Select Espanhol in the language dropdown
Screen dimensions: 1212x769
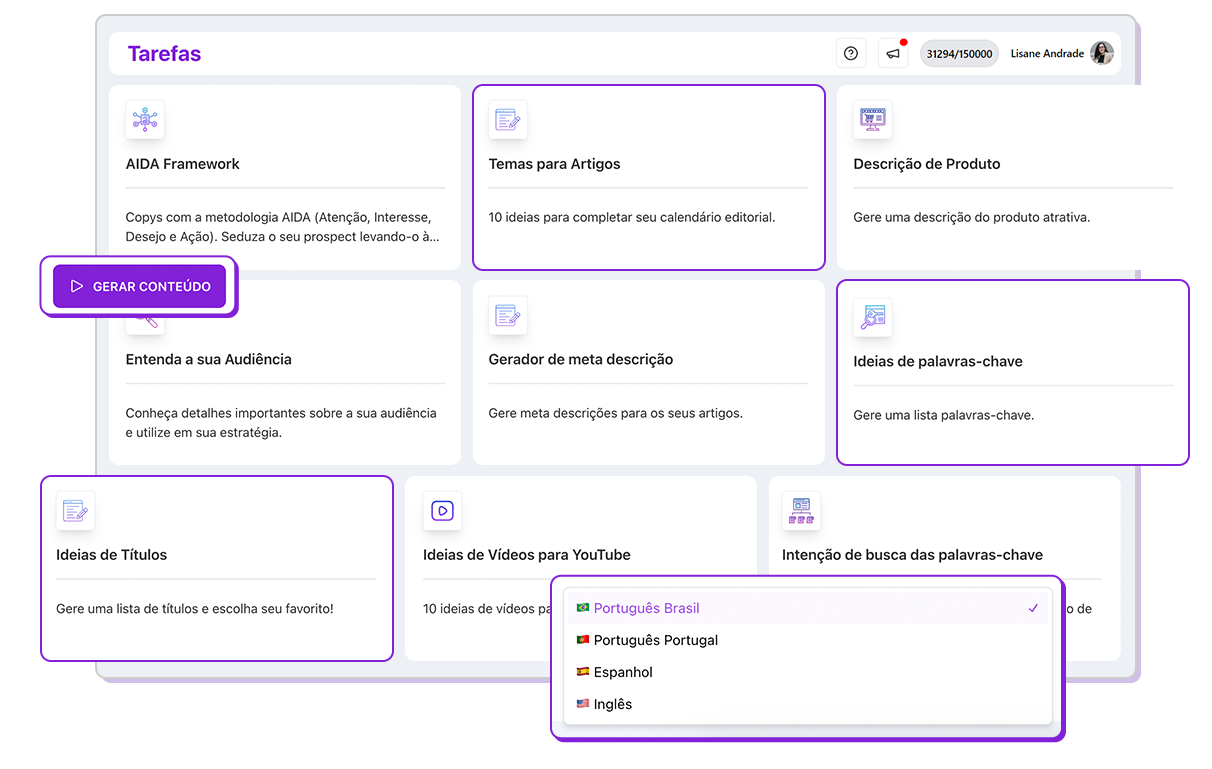pos(622,672)
